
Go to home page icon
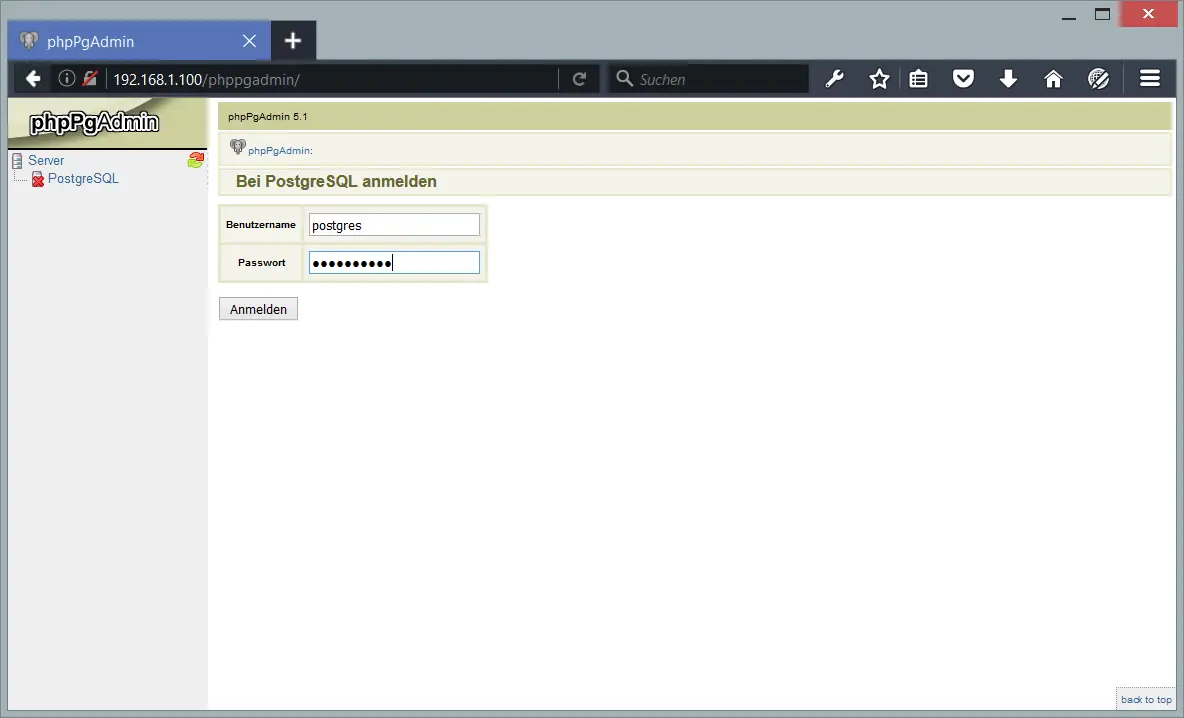(1053, 79)
